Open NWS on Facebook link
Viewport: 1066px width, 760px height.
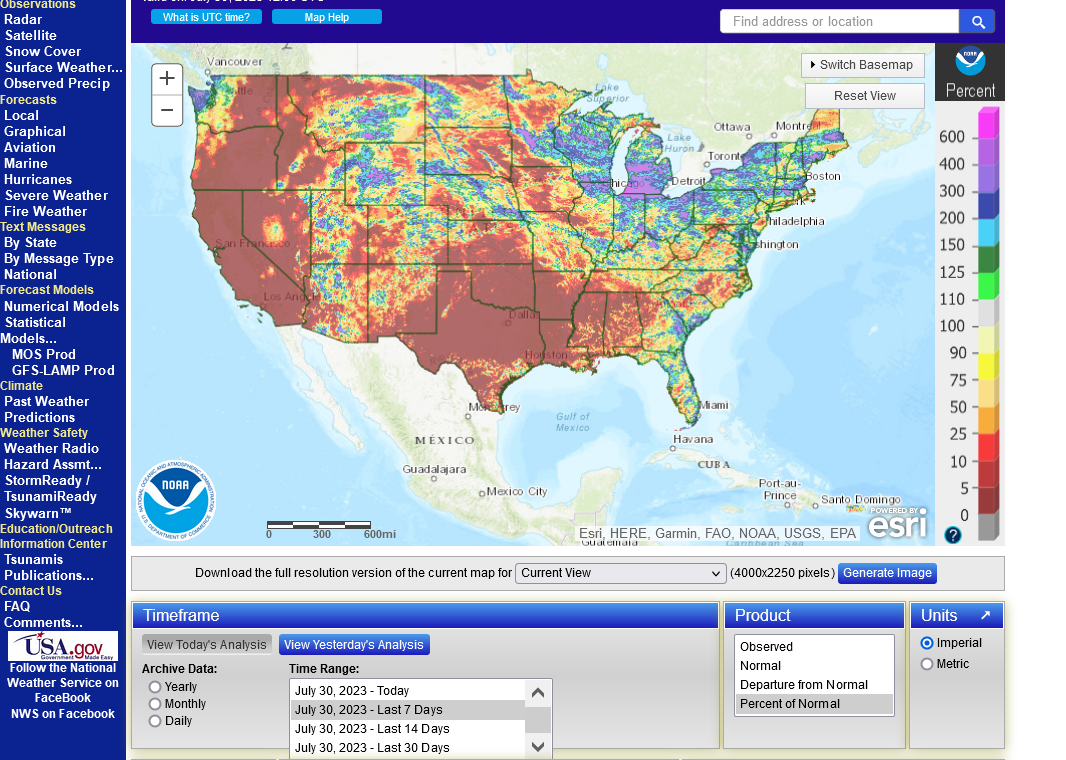63,714
